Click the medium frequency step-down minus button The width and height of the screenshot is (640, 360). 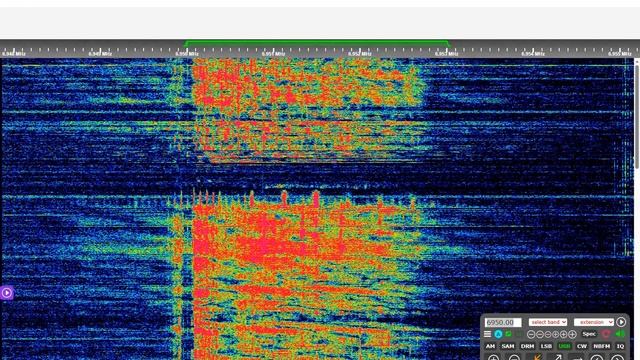(x=540, y=334)
